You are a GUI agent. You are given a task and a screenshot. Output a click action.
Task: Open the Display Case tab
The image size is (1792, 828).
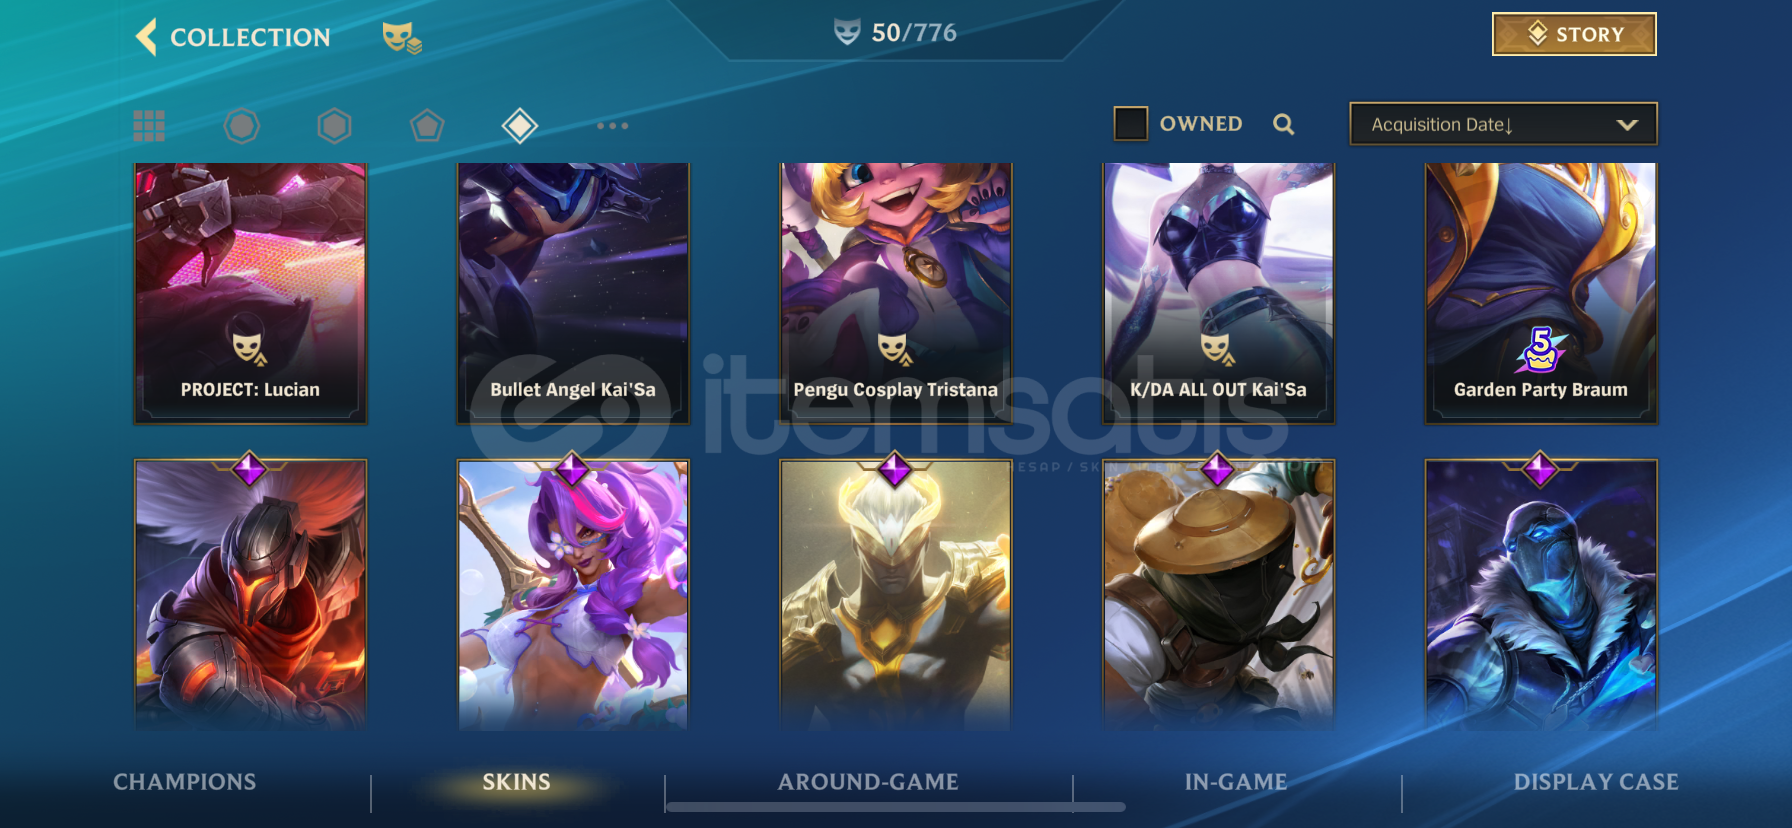pos(1596,782)
